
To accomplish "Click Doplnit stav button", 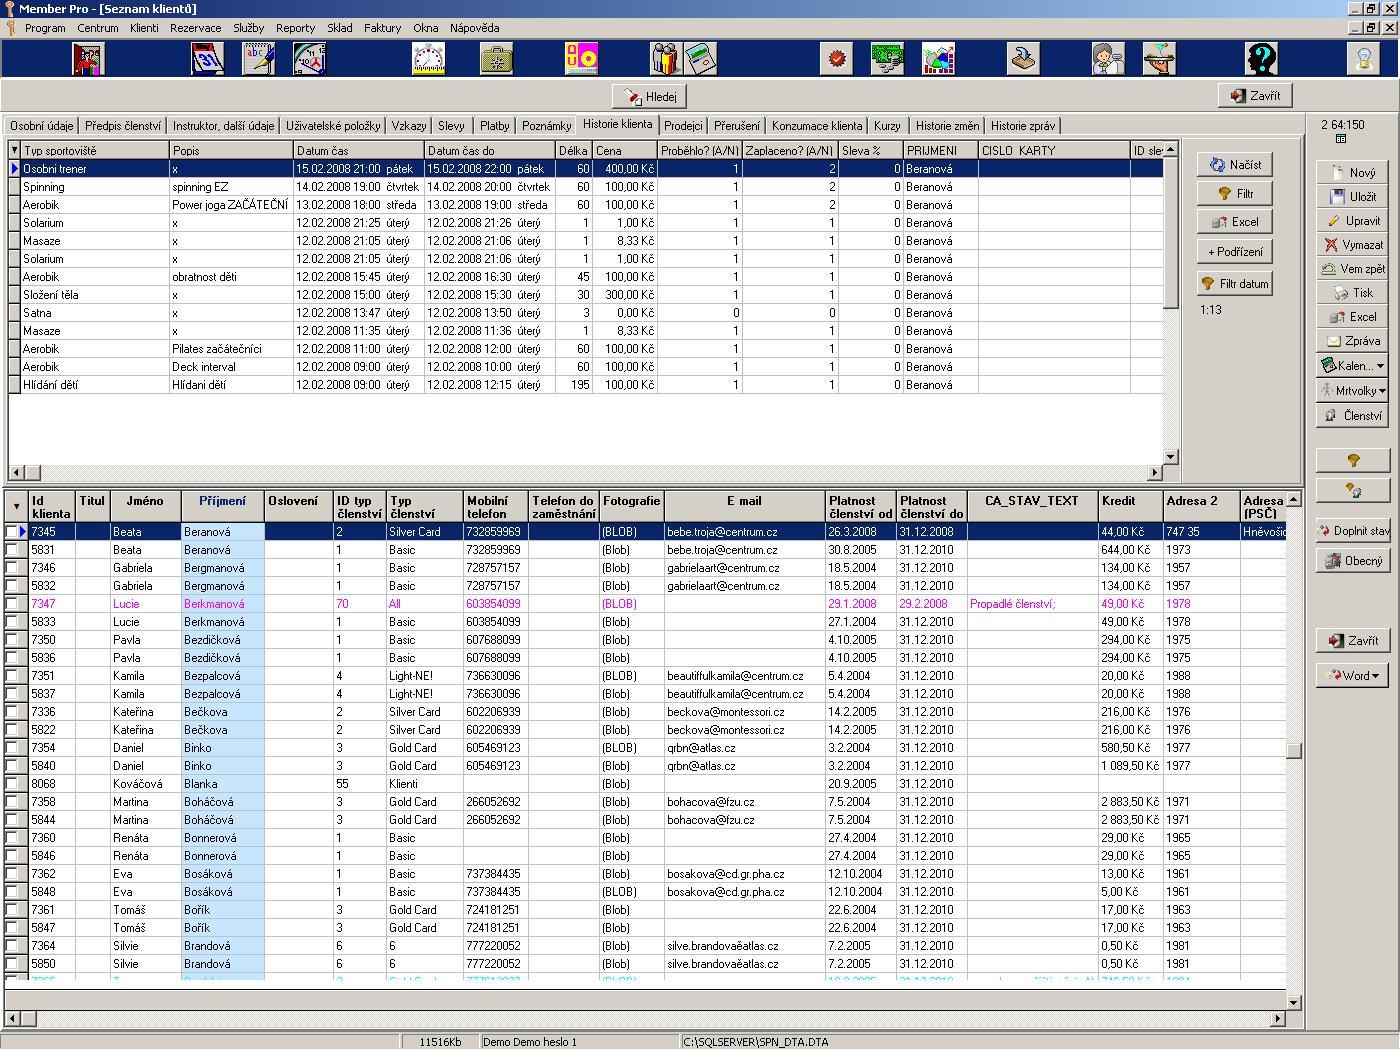I will pyautogui.click(x=1352, y=531).
